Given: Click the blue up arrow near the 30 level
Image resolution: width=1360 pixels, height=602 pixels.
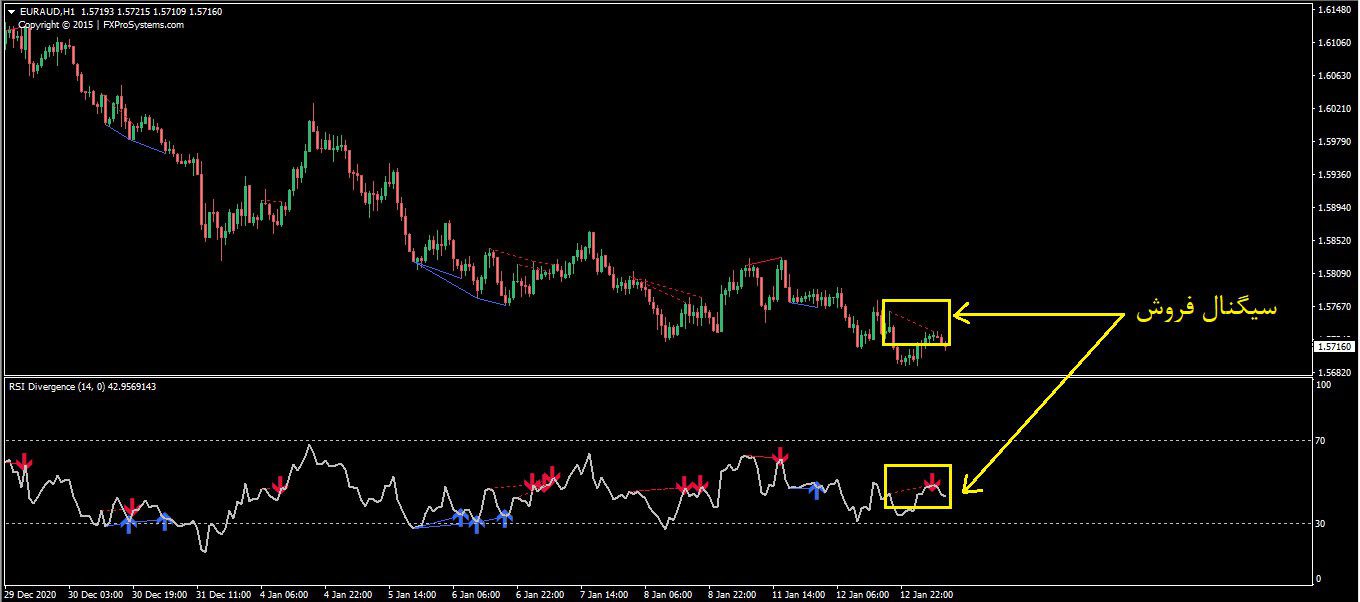Looking at the screenshot, I should click(x=502, y=518).
